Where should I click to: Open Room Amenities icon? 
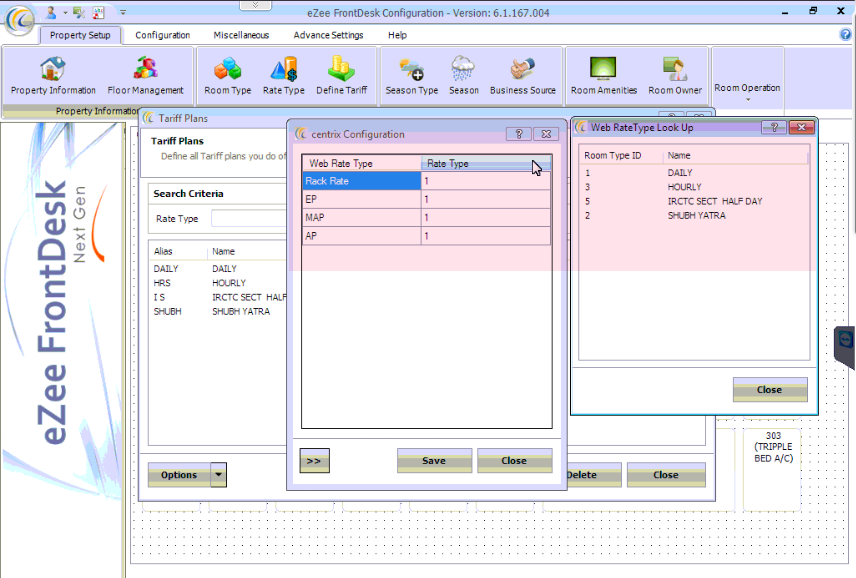(x=604, y=76)
